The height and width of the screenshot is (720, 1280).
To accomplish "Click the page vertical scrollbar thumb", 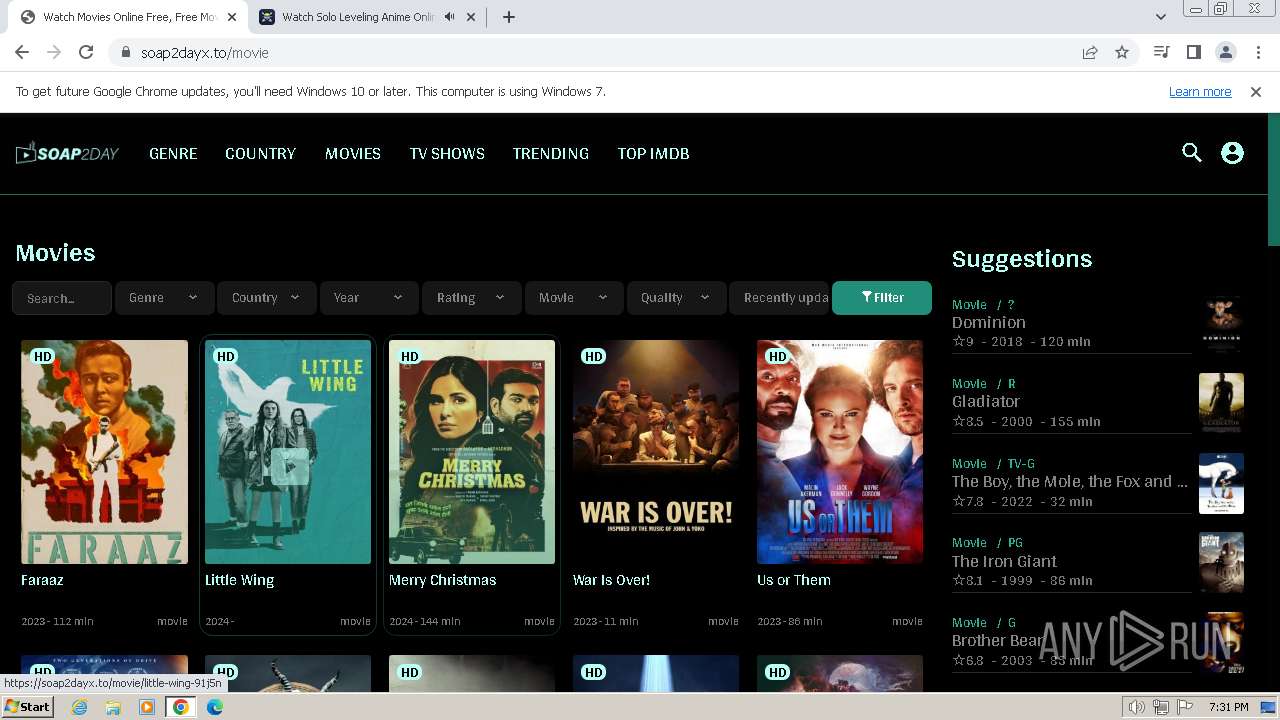I will click(x=1273, y=179).
